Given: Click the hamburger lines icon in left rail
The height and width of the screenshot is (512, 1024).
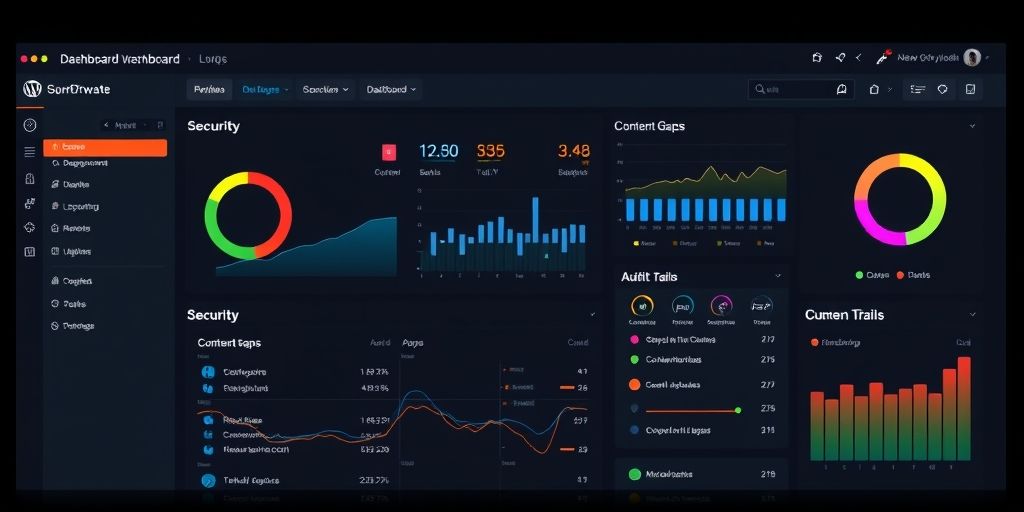Looking at the screenshot, I should pyautogui.click(x=30, y=152).
